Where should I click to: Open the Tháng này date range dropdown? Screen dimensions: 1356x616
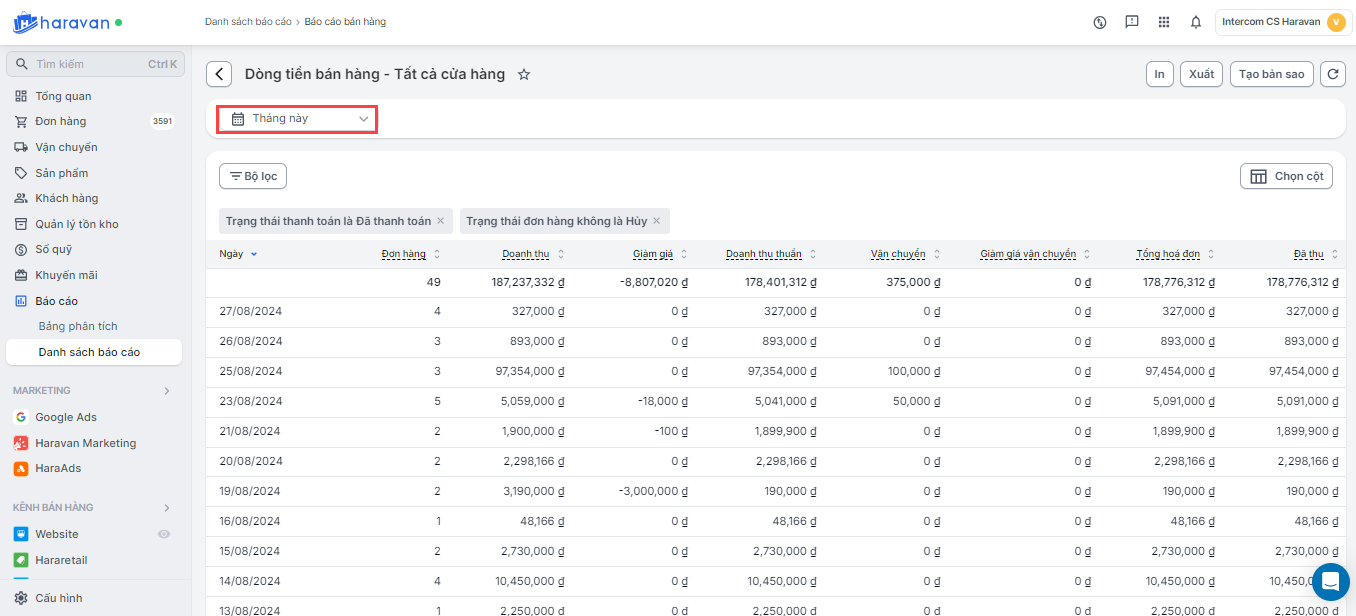[298, 119]
